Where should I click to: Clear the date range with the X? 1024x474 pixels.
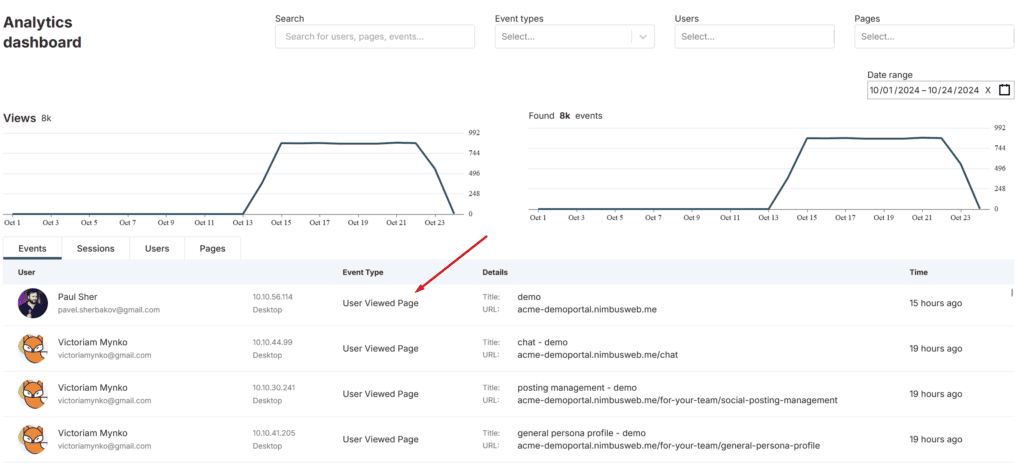coord(988,90)
